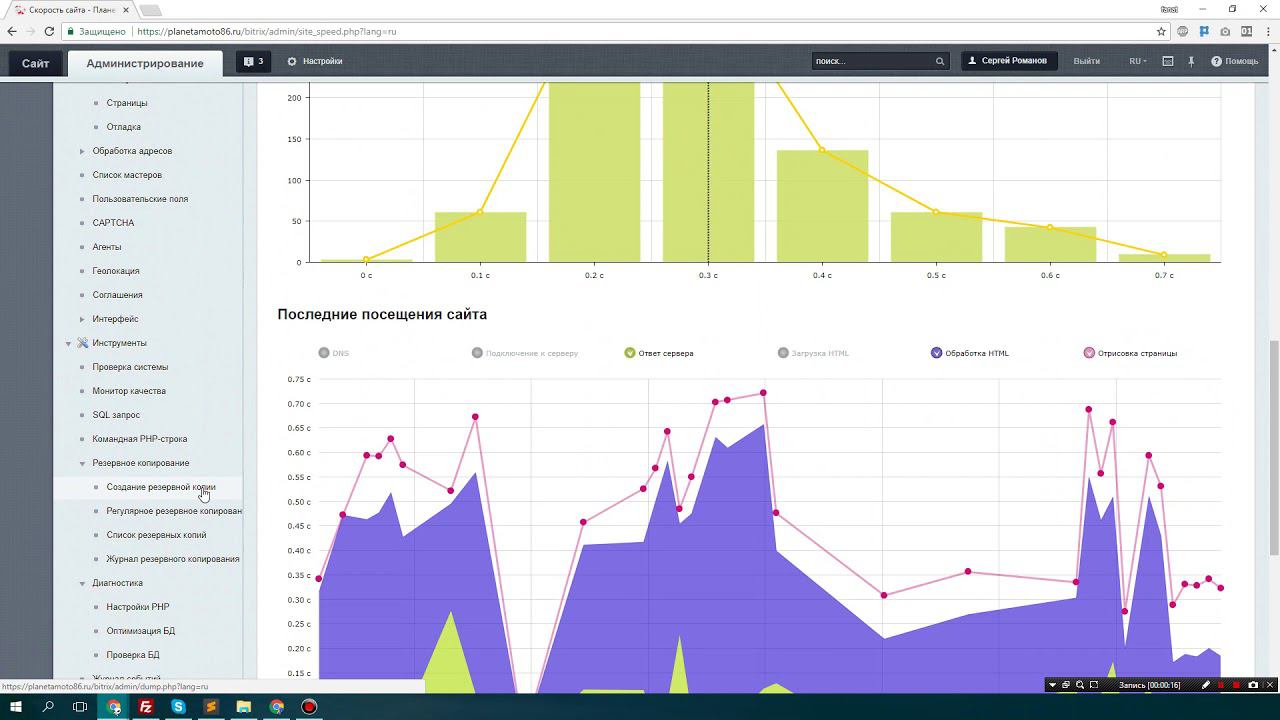Open RU language dropdown
Screen dimensions: 1280x720
point(1138,61)
